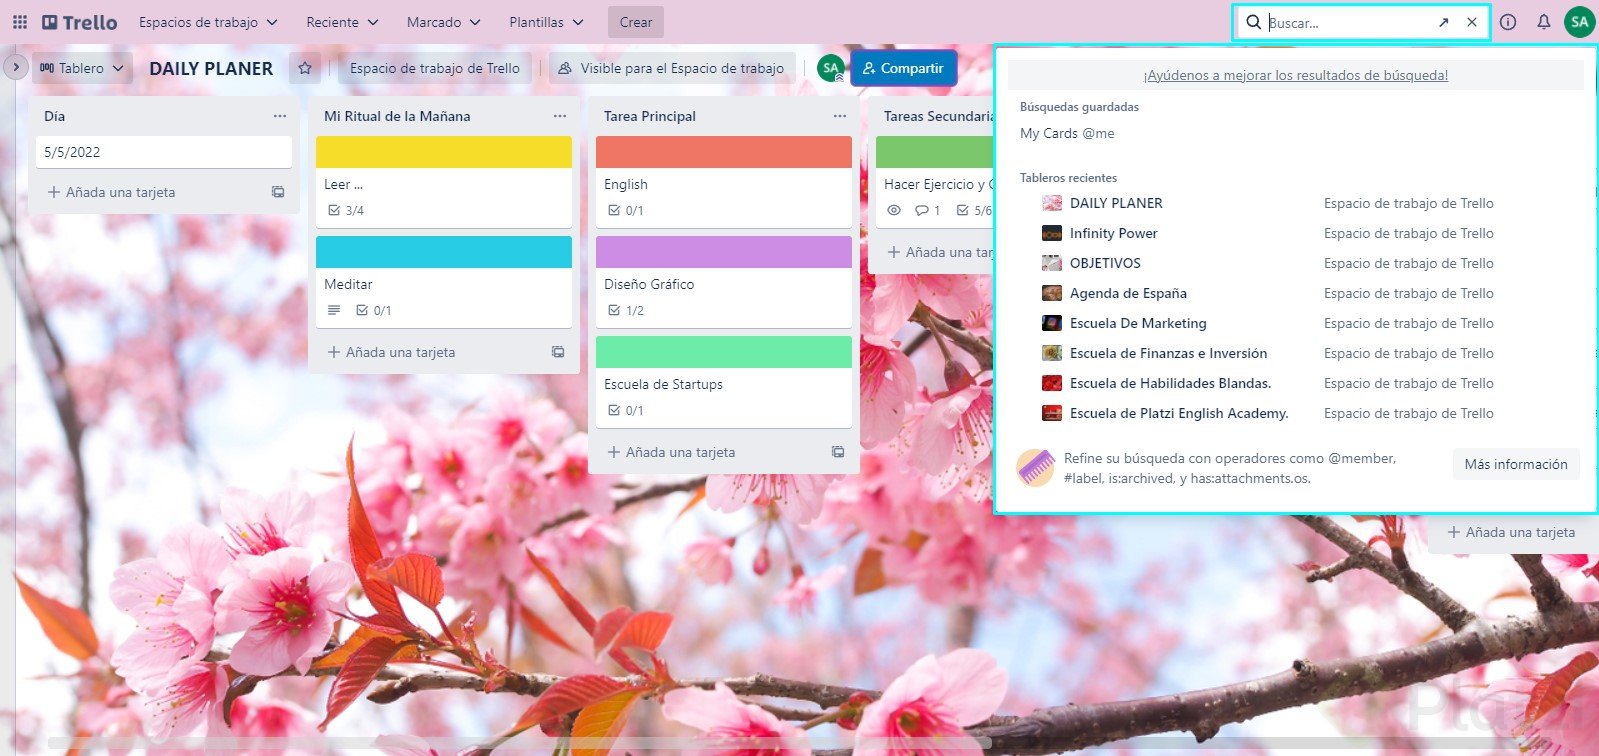Expand Espacios de trabajo menu
This screenshot has height=756, width=1599.
pos(208,22)
